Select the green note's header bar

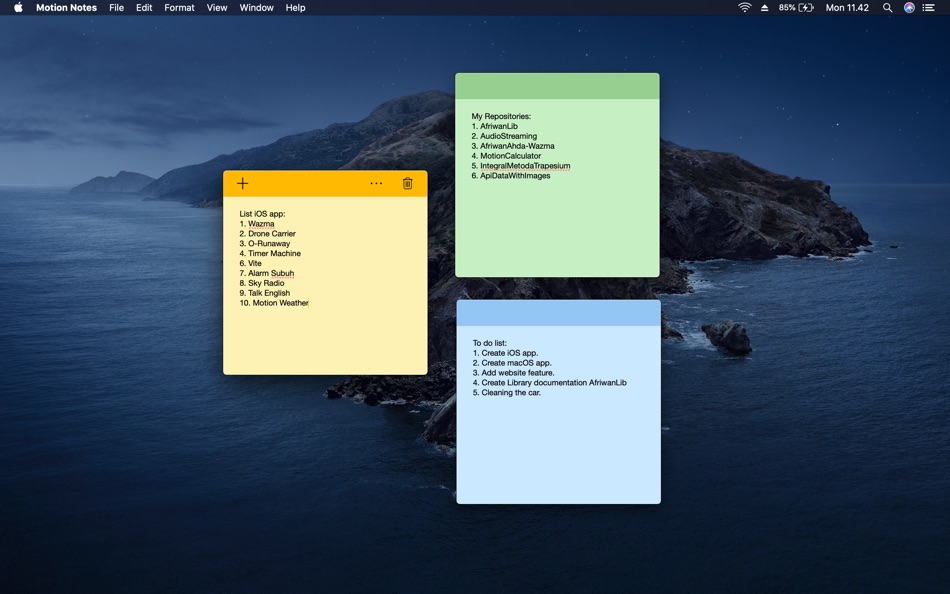click(x=557, y=86)
